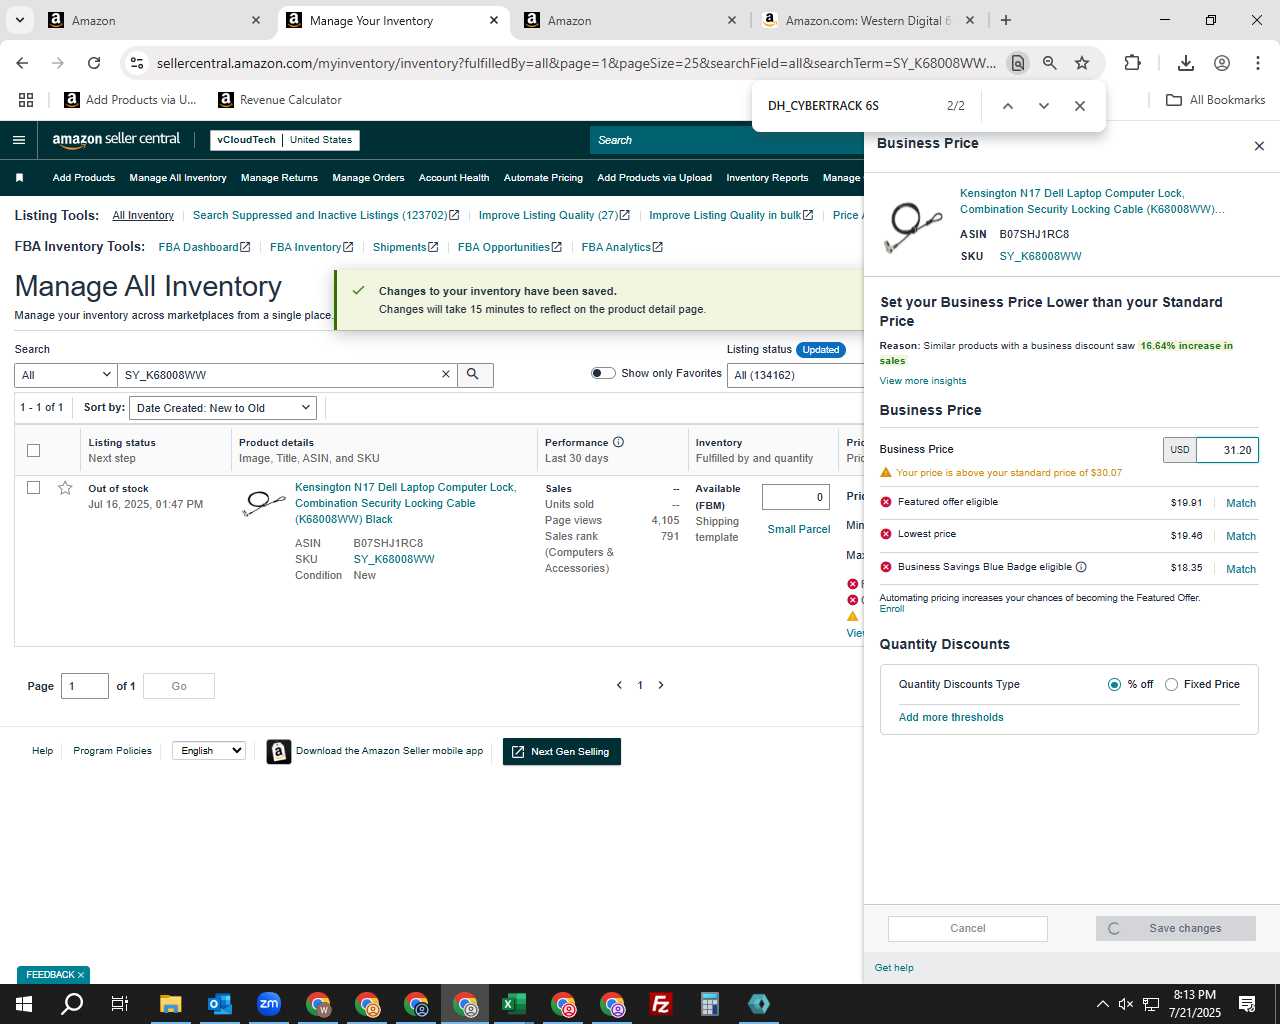
Task: Check the Kensington listing row checkbox
Action: click(x=33, y=488)
